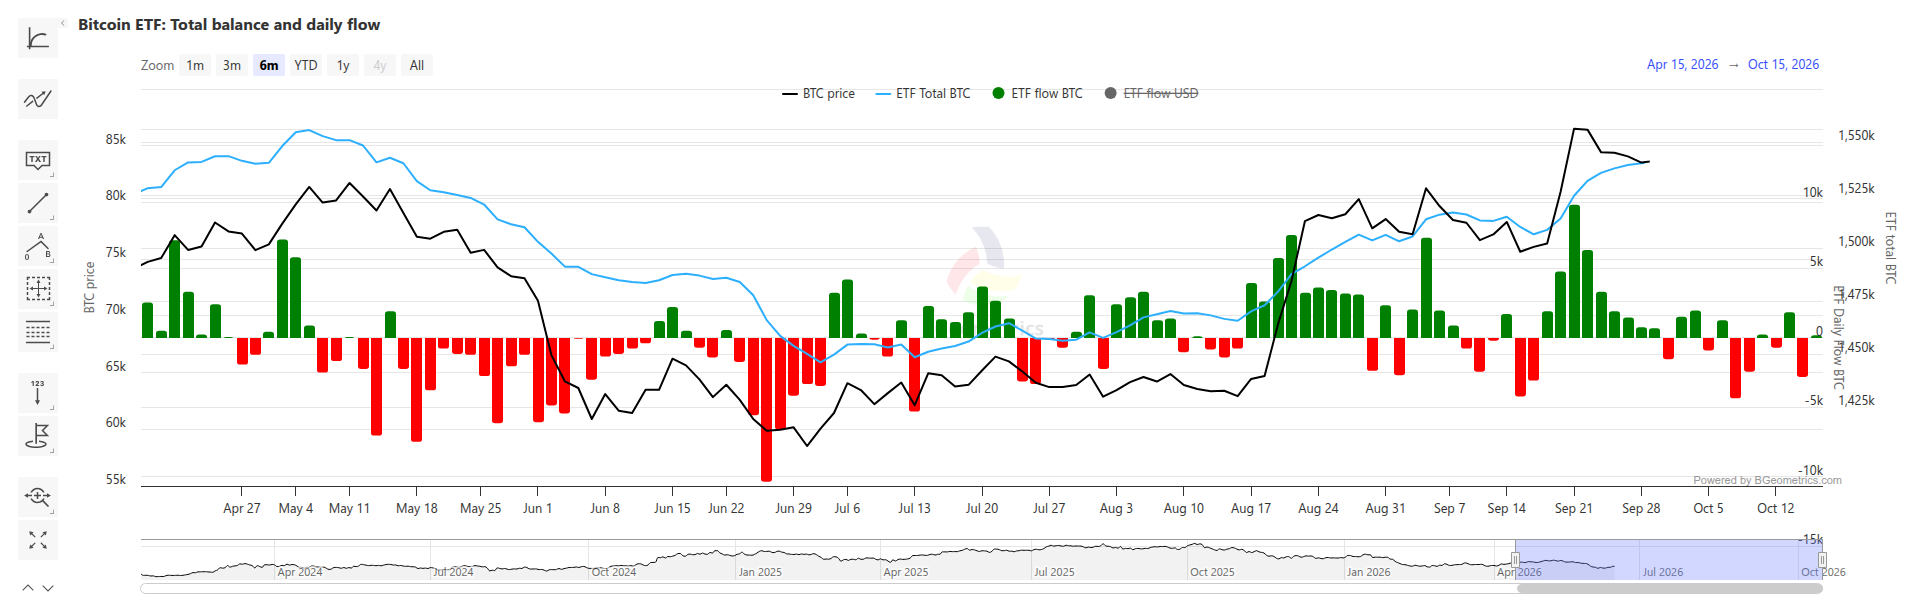Viewport: 1920px width, 600px height.
Task: Expand submenu arrow of Measure tool
Action: (x=52, y=303)
